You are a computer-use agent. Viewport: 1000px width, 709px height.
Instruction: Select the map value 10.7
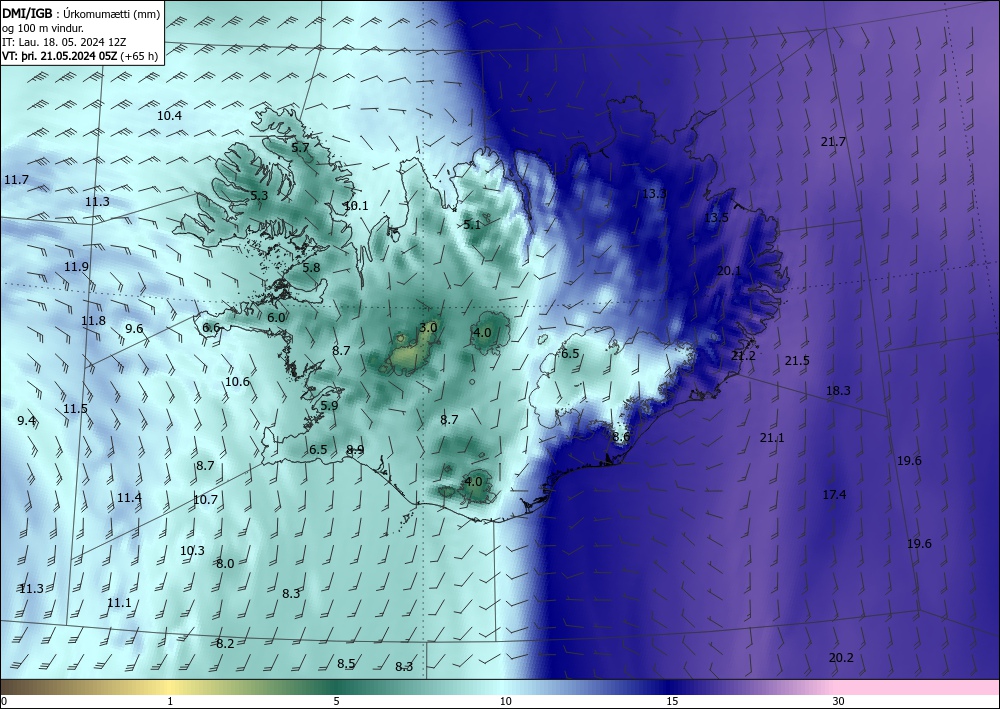205,500
